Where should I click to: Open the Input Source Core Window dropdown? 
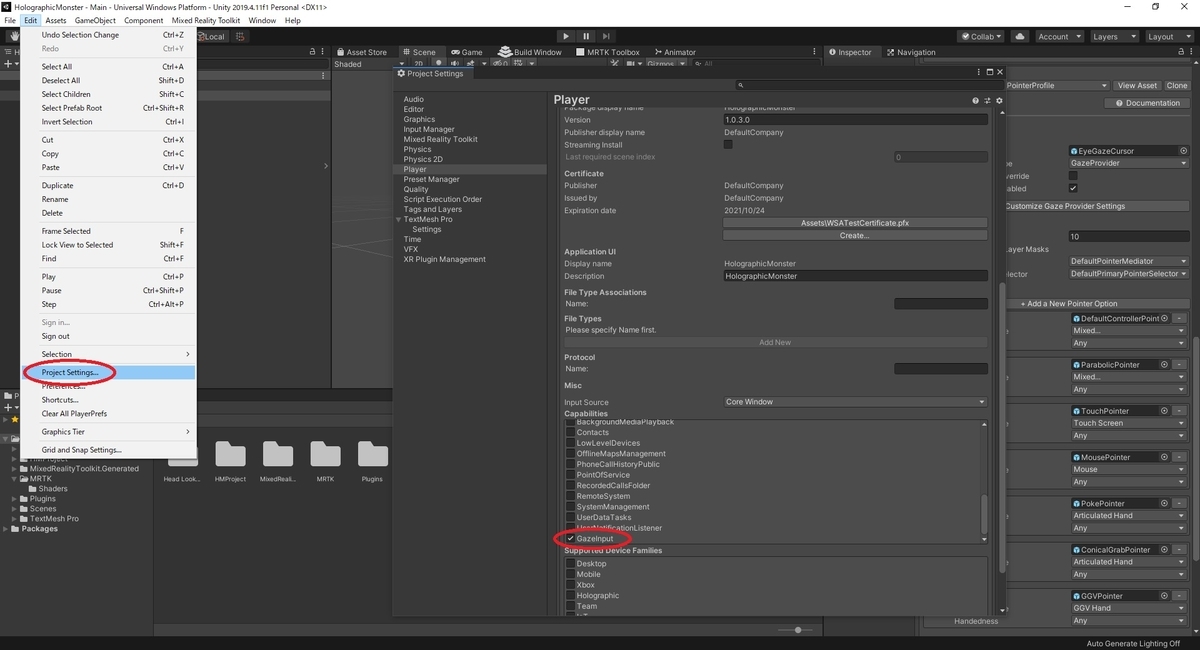coord(855,402)
